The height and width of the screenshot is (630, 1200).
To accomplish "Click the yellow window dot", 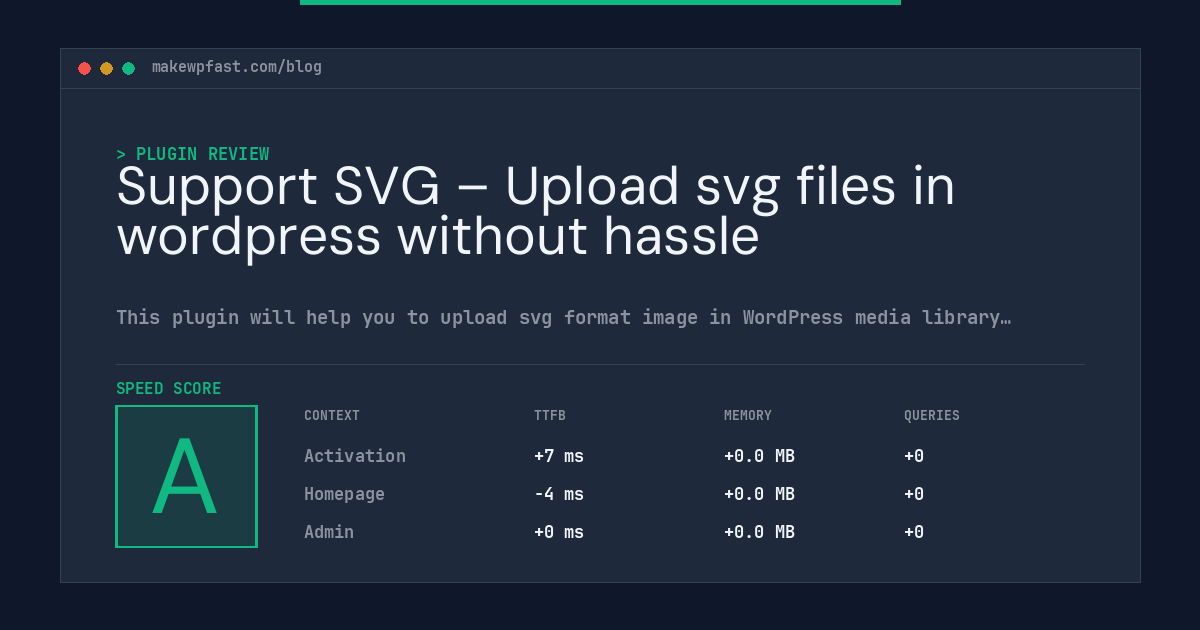I will click(x=106, y=68).
